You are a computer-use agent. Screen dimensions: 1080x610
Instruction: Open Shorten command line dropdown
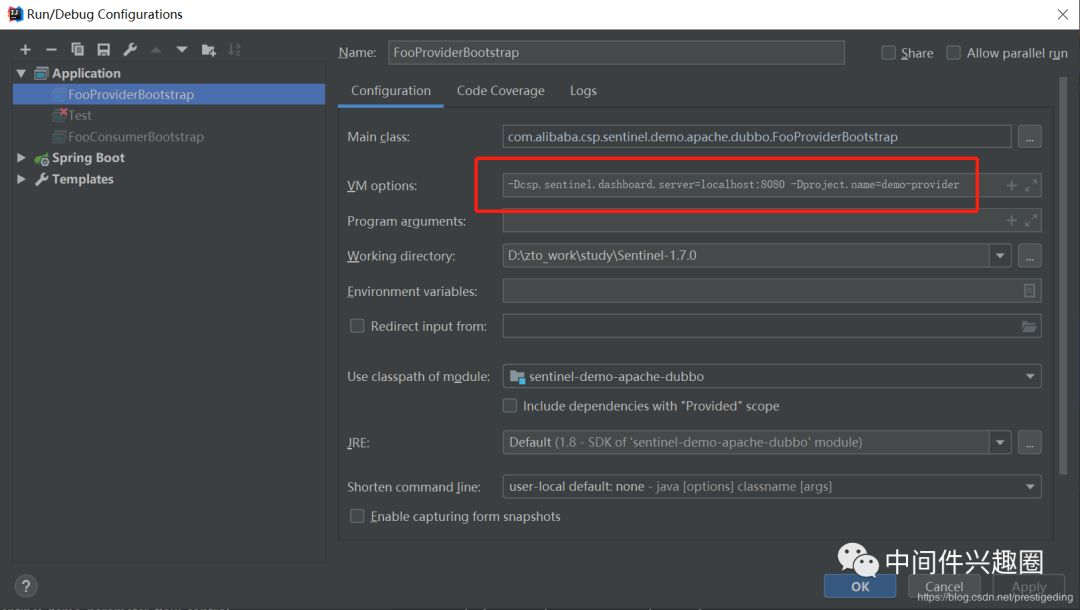tap(1030, 487)
